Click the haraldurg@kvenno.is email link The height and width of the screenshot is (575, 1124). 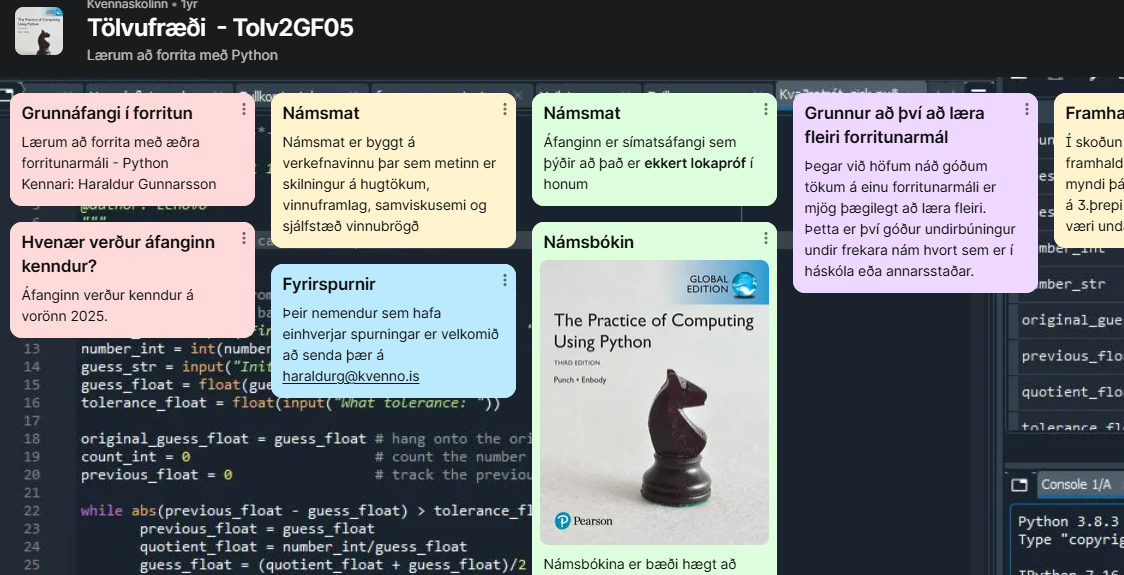tap(351, 376)
